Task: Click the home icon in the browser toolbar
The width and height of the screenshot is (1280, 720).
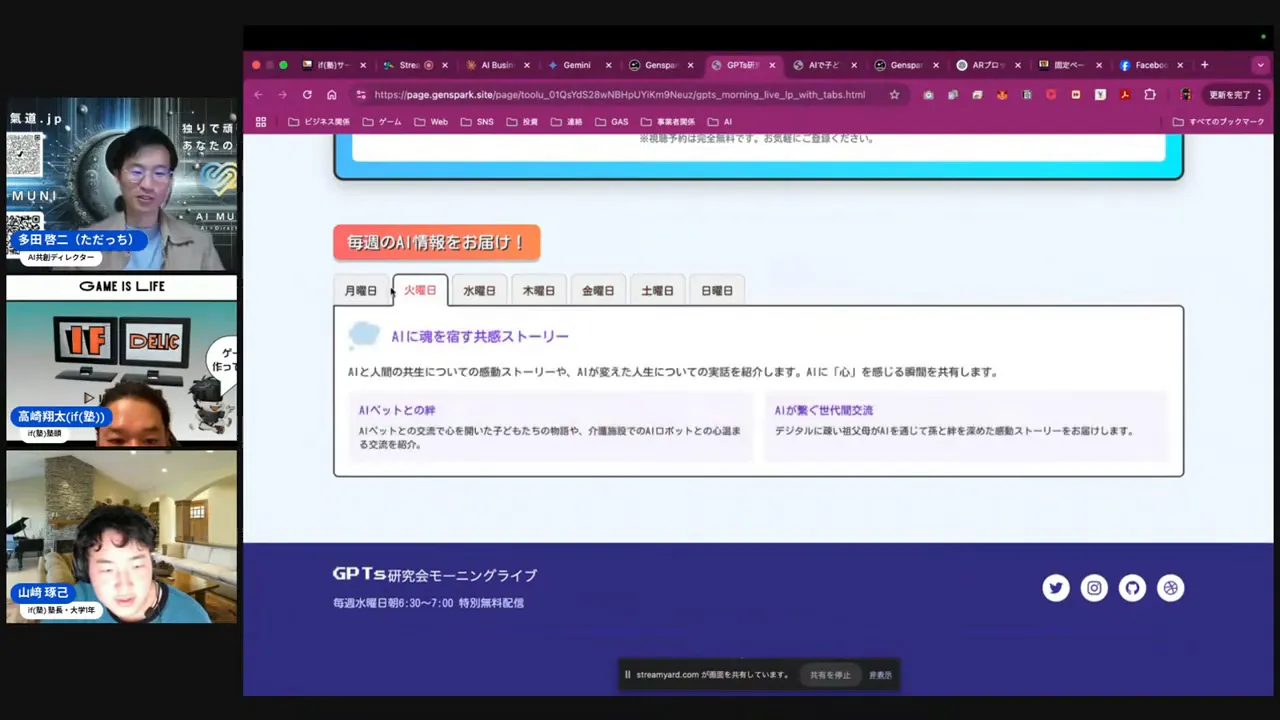Action: 331,94
